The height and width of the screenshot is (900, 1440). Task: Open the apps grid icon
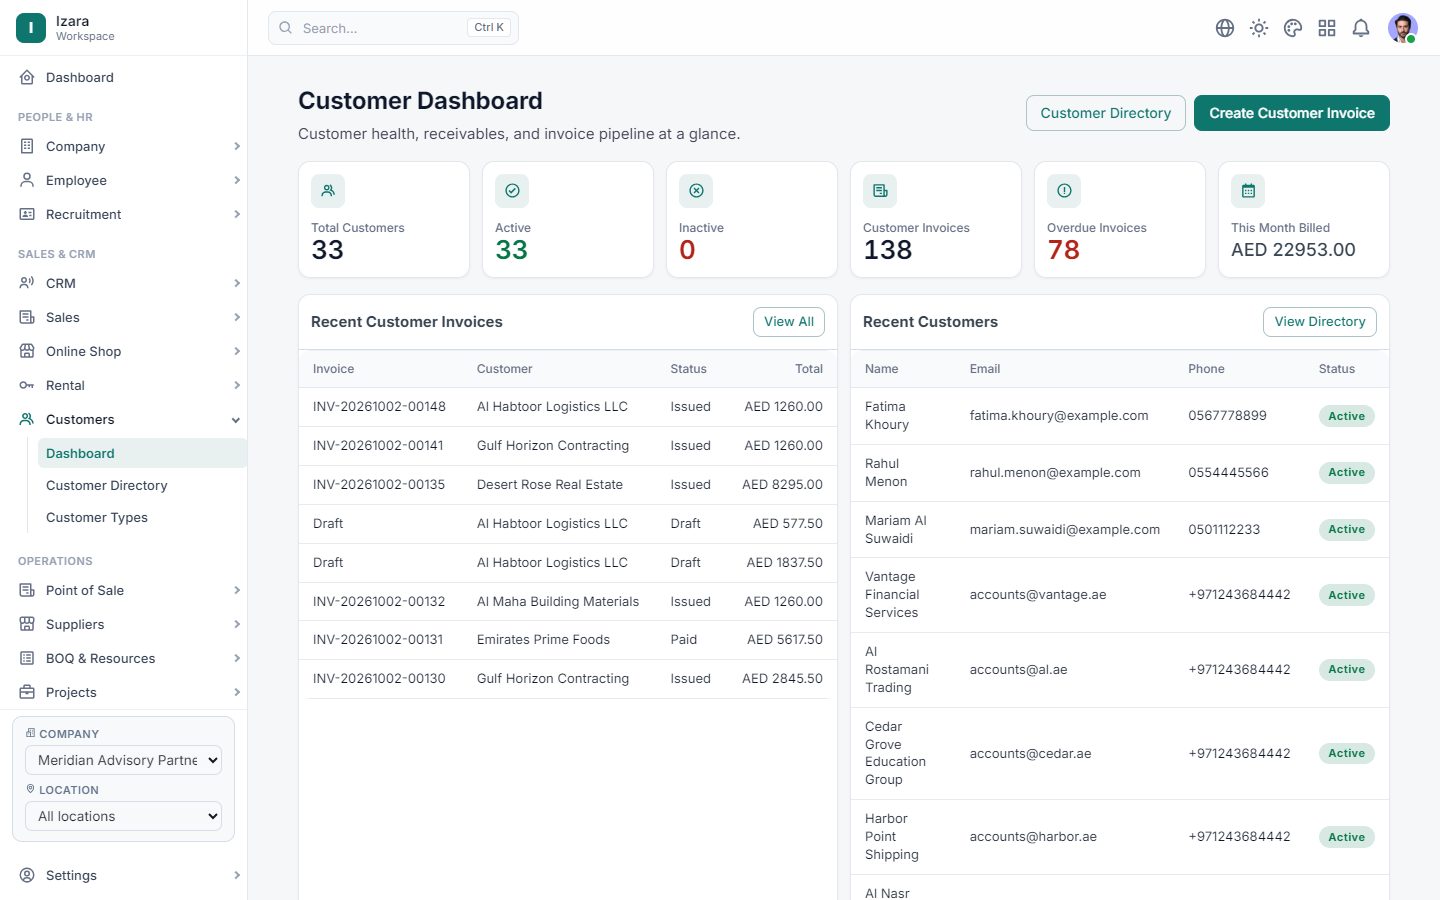click(1327, 28)
